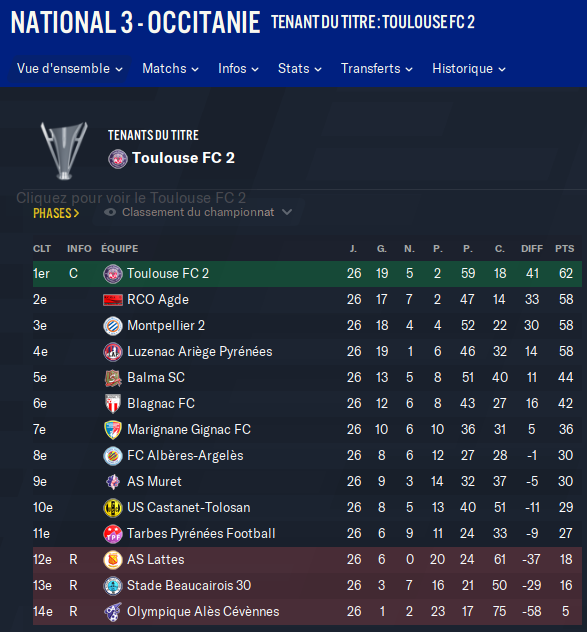
Task: Click the RCO Agde red logo
Action: [113, 300]
